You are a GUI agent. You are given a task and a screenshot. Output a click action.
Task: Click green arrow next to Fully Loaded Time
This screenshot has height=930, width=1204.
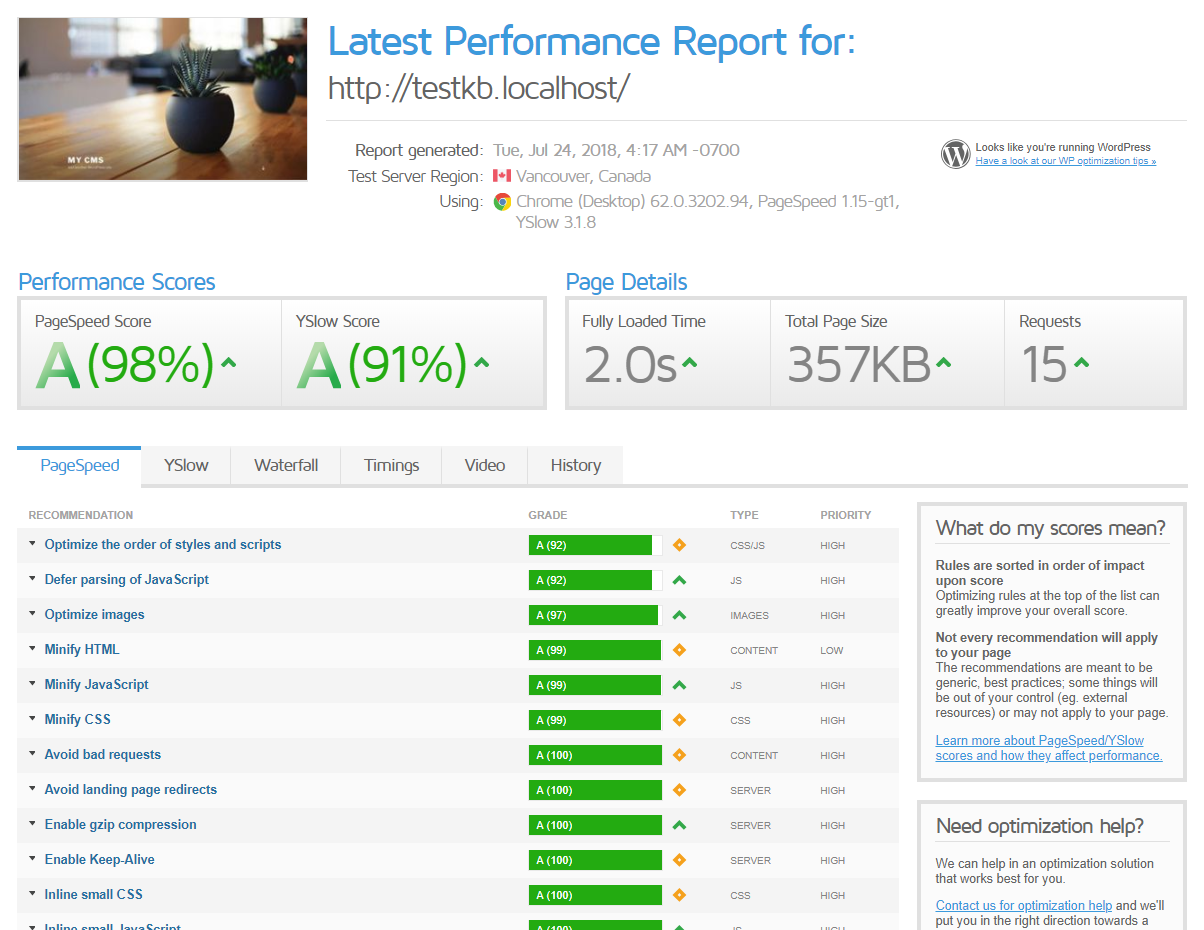(689, 364)
